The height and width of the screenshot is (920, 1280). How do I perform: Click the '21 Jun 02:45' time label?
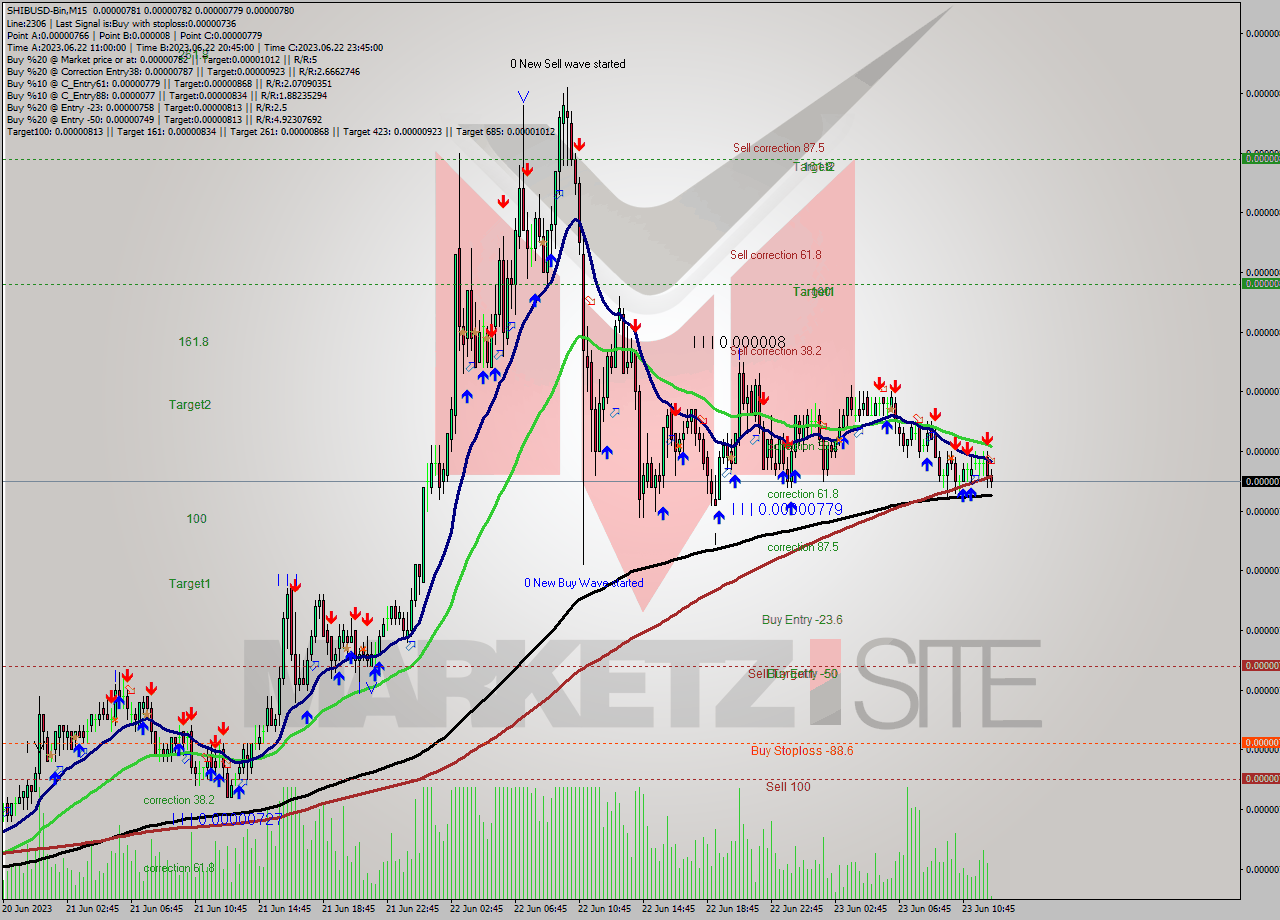click(92, 910)
